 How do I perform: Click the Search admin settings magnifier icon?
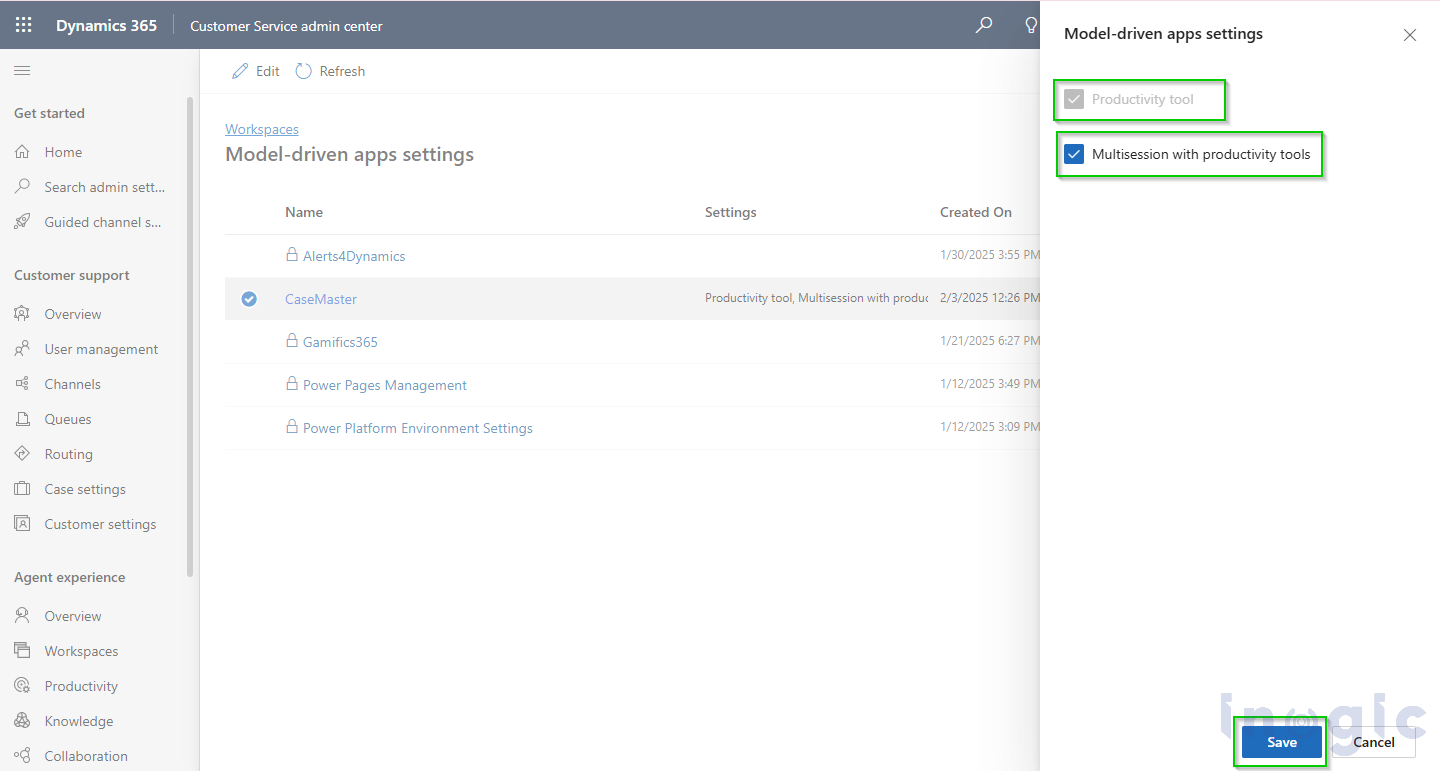click(x=22, y=187)
